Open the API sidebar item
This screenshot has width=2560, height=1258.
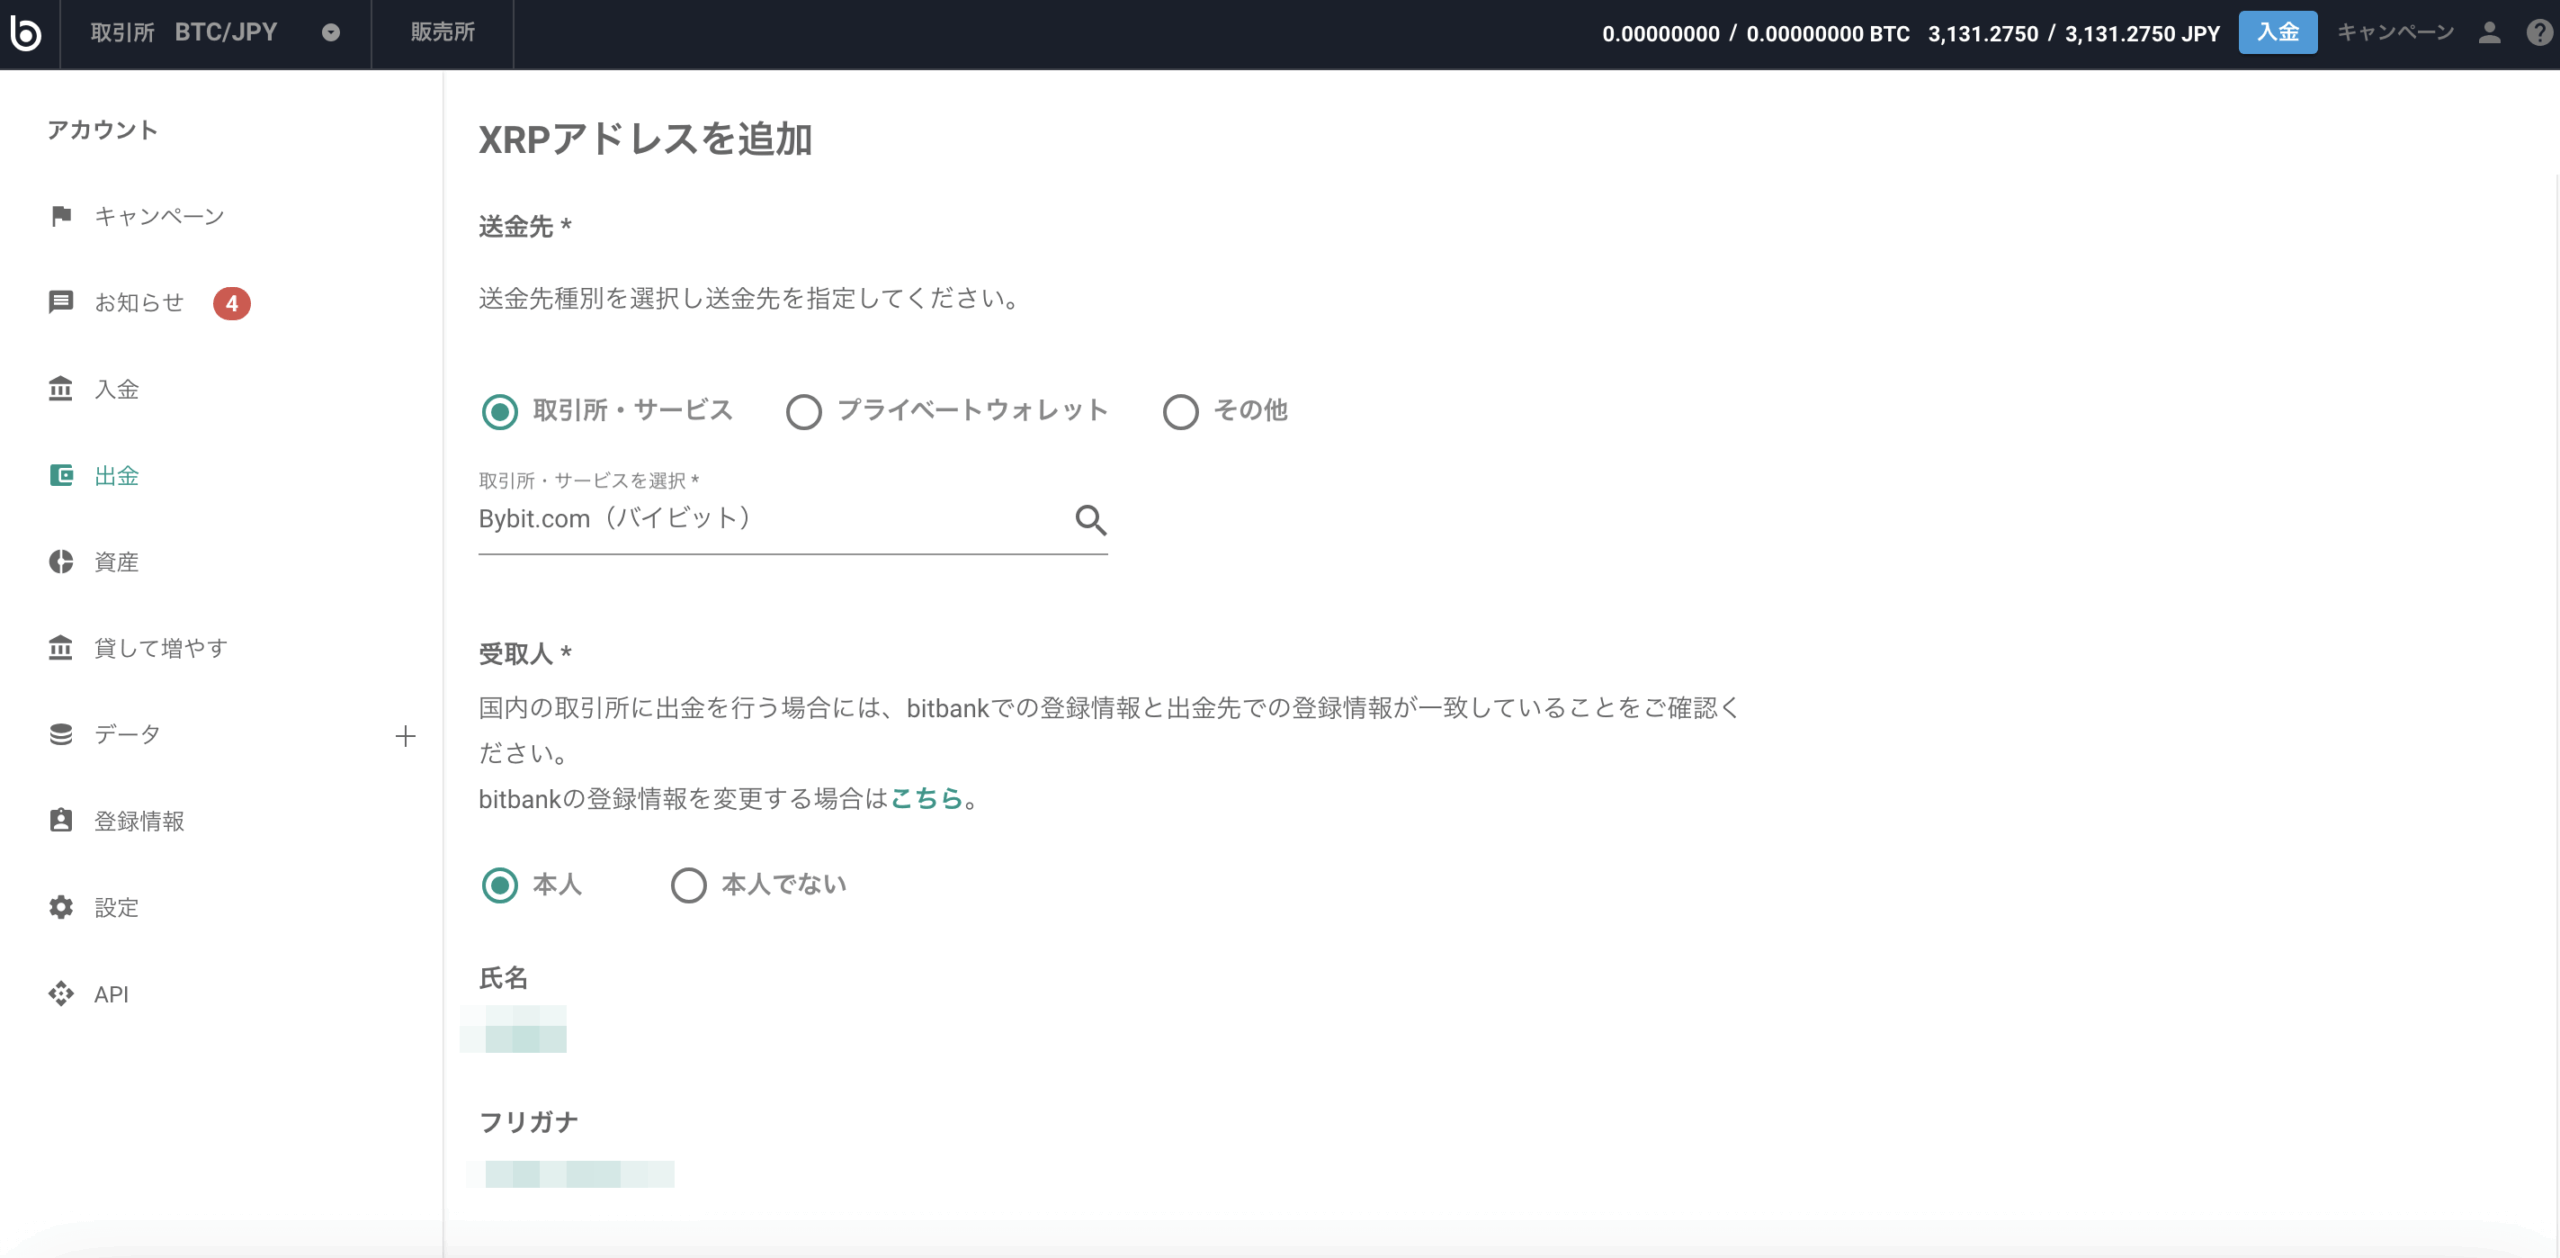(111, 994)
